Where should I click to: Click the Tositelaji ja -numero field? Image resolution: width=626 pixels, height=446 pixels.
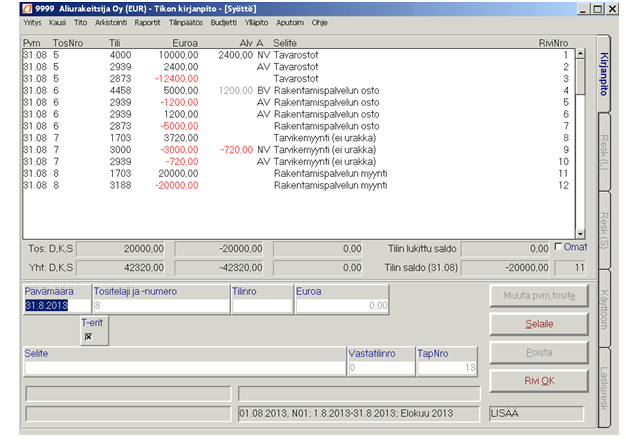161,306
